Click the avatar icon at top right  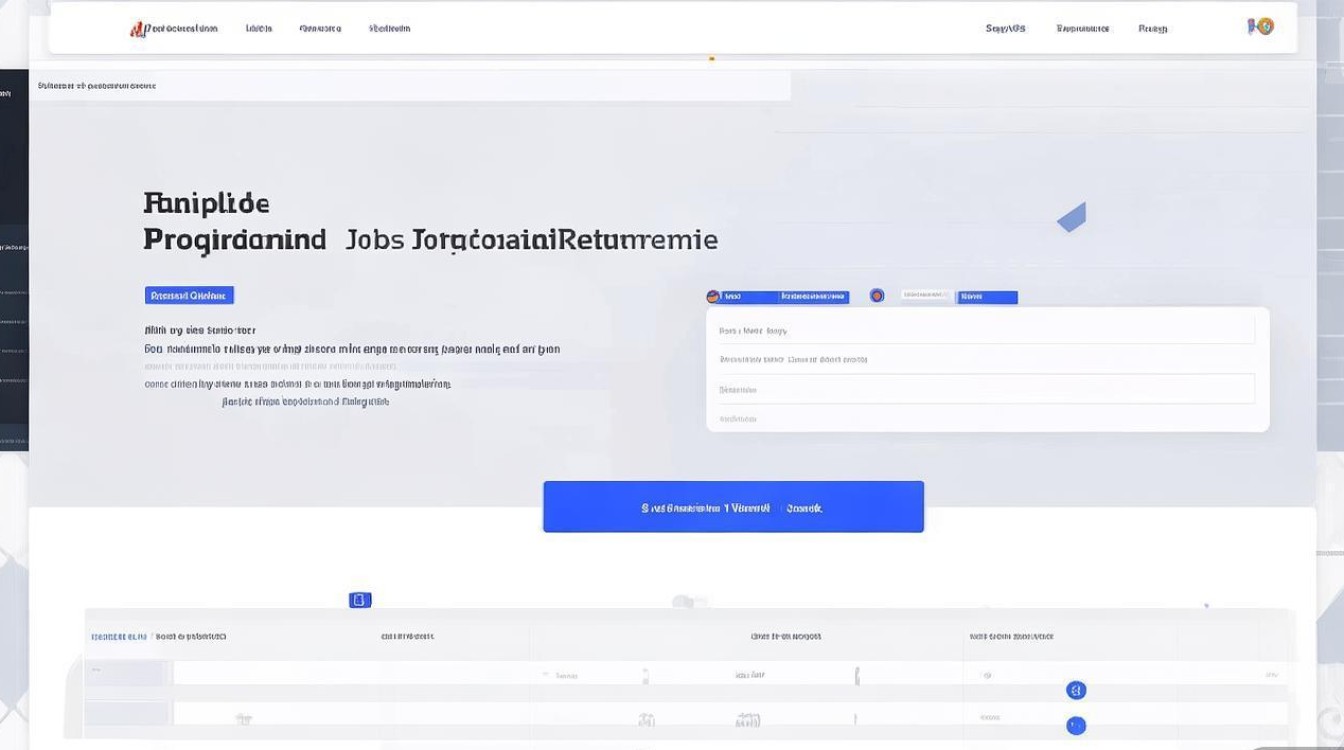point(1262,27)
